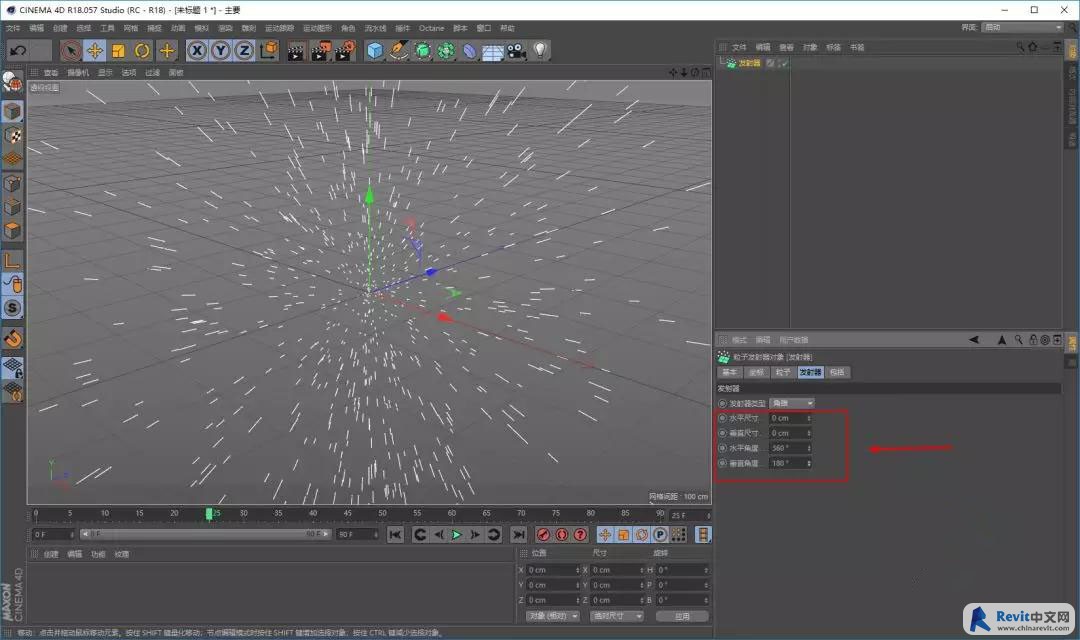The height and width of the screenshot is (640, 1080).
Task: Open search in the attribute manager
Action: [x=1018, y=340]
